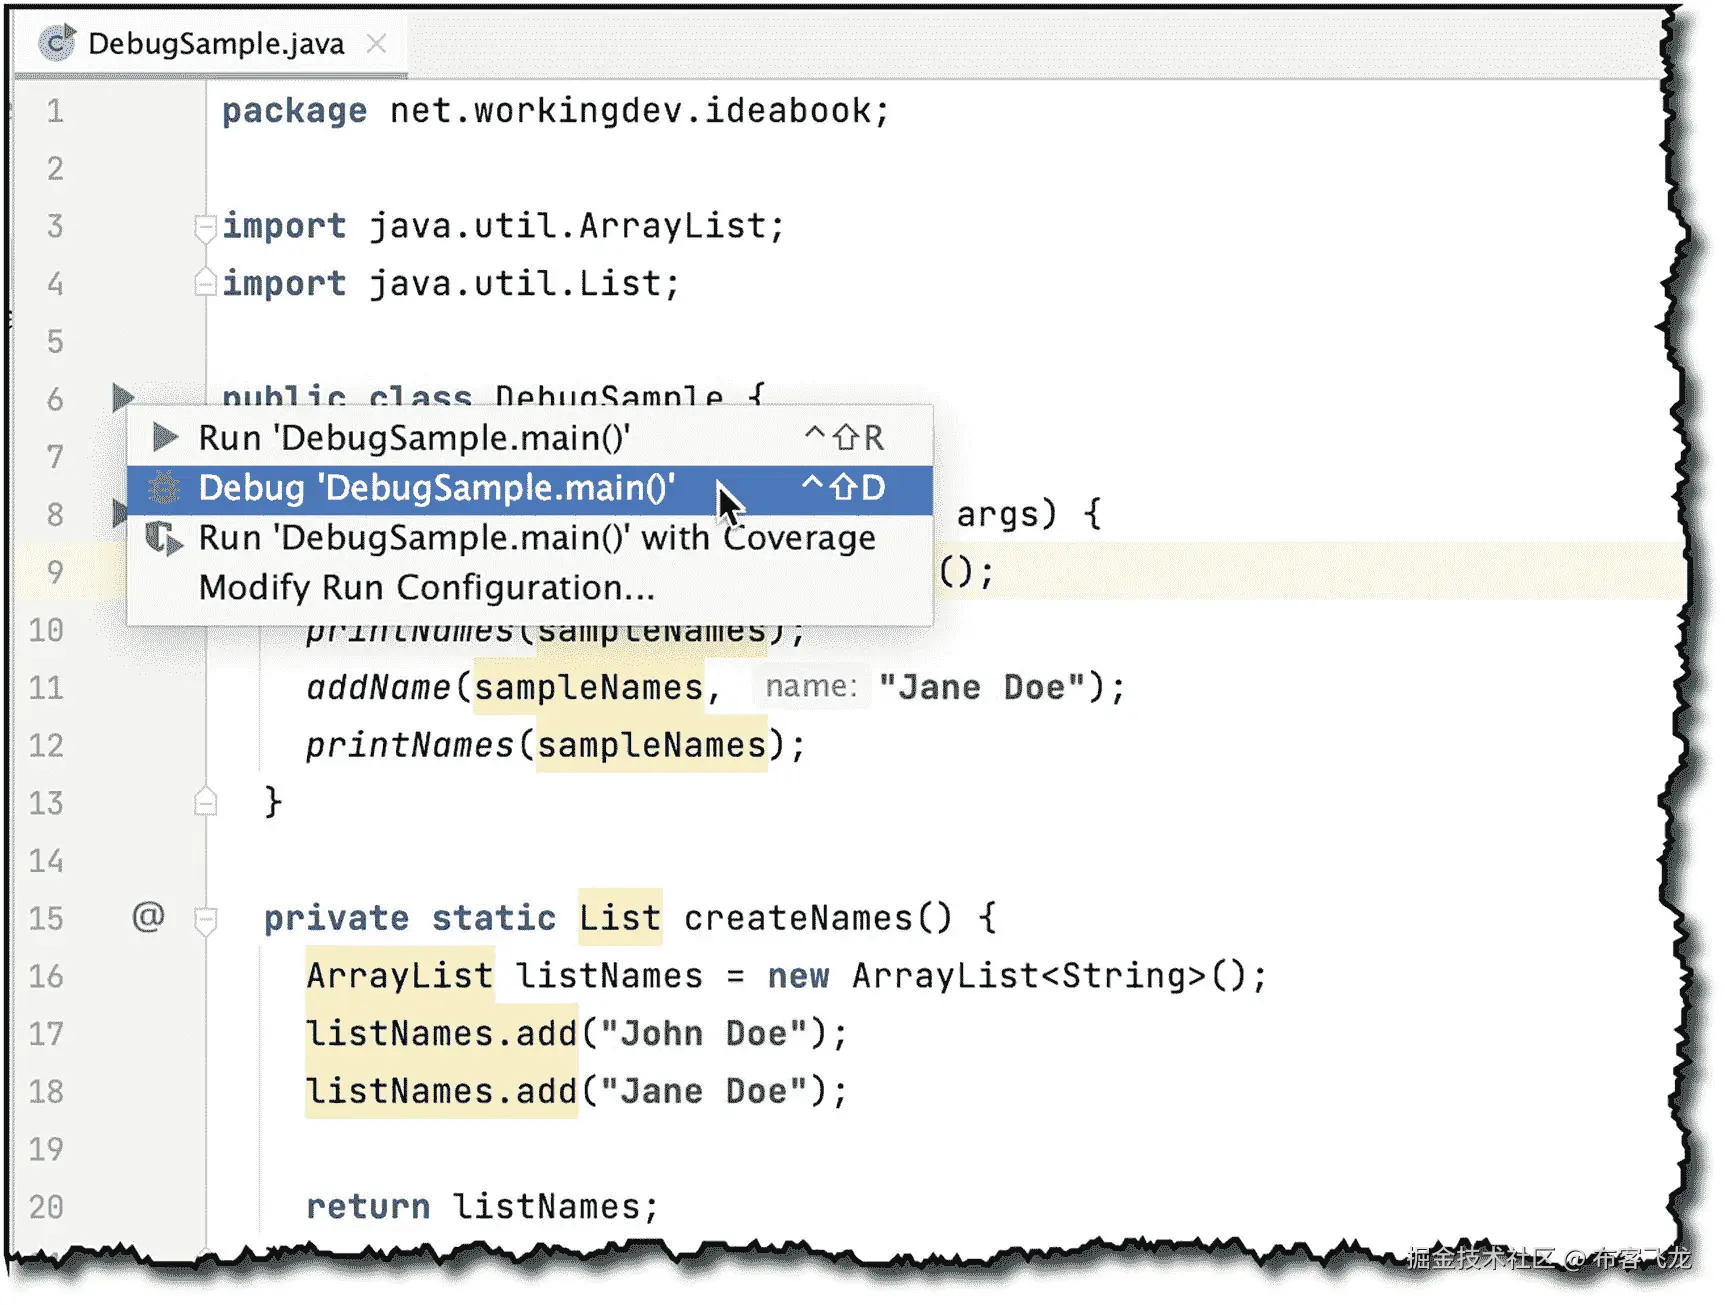Click the @ annotation gutter icon at line 15

(x=147, y=917)
